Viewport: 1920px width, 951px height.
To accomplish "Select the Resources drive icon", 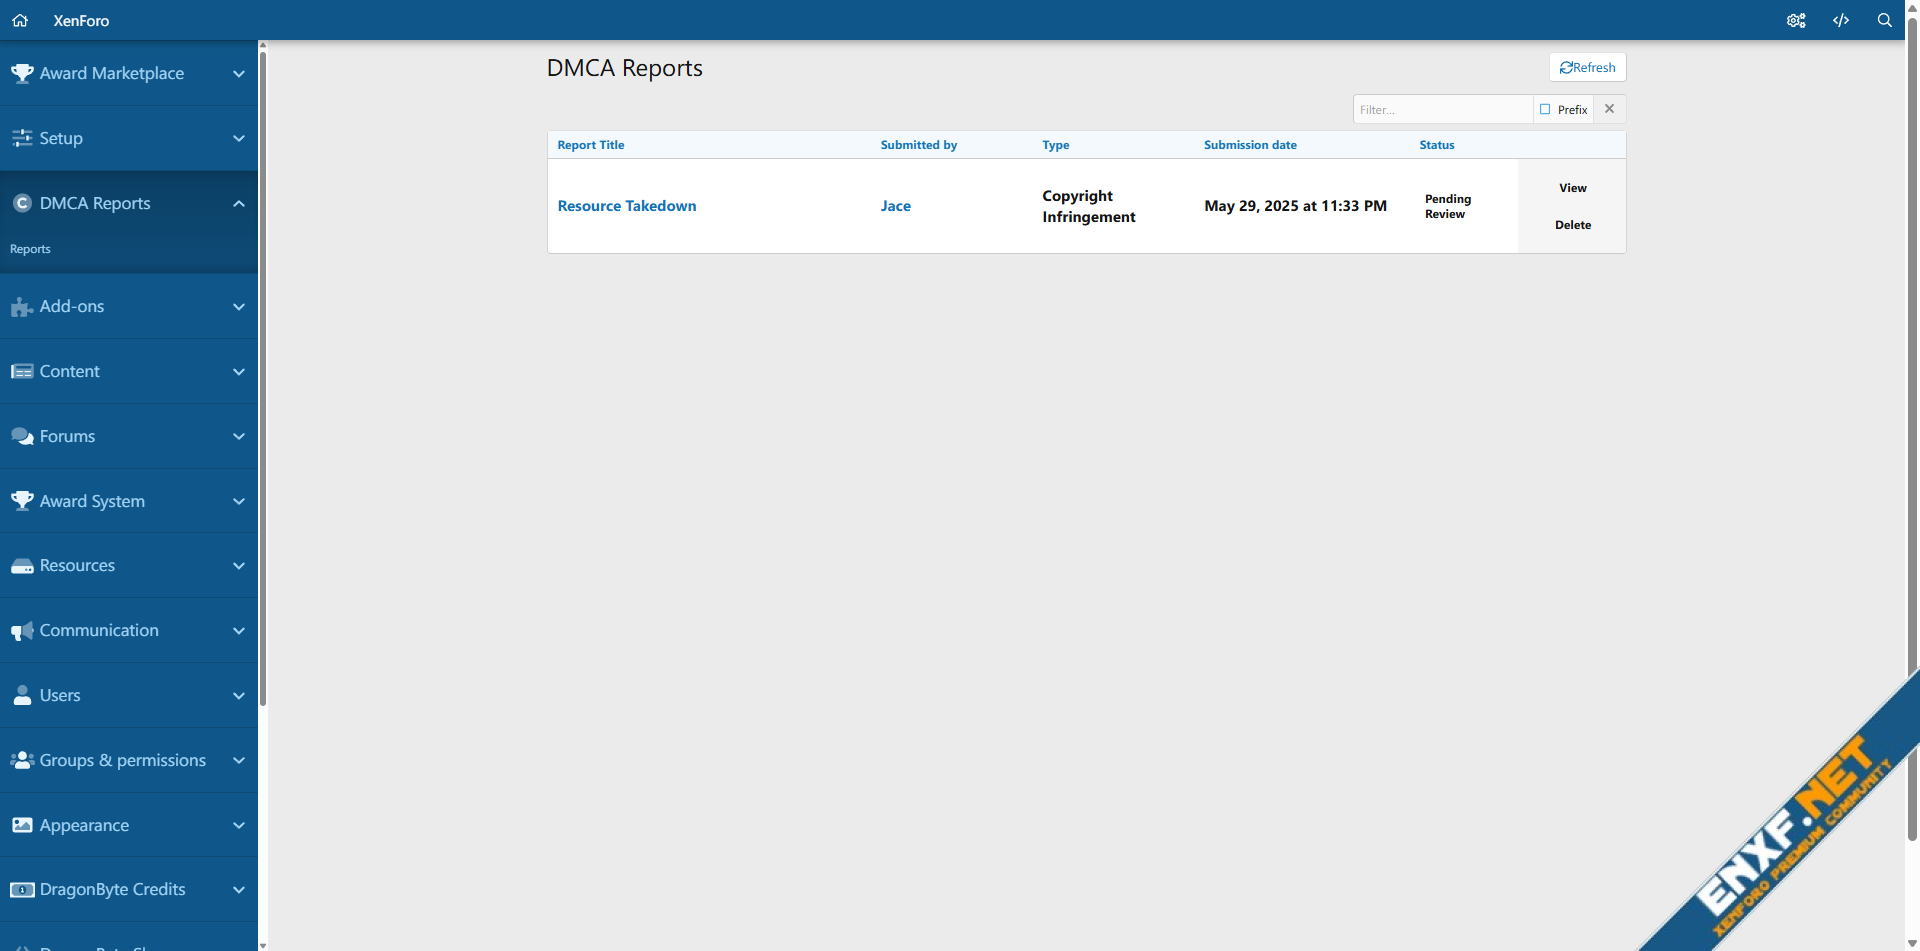I will pyautogui.click(x=22, y=566).
